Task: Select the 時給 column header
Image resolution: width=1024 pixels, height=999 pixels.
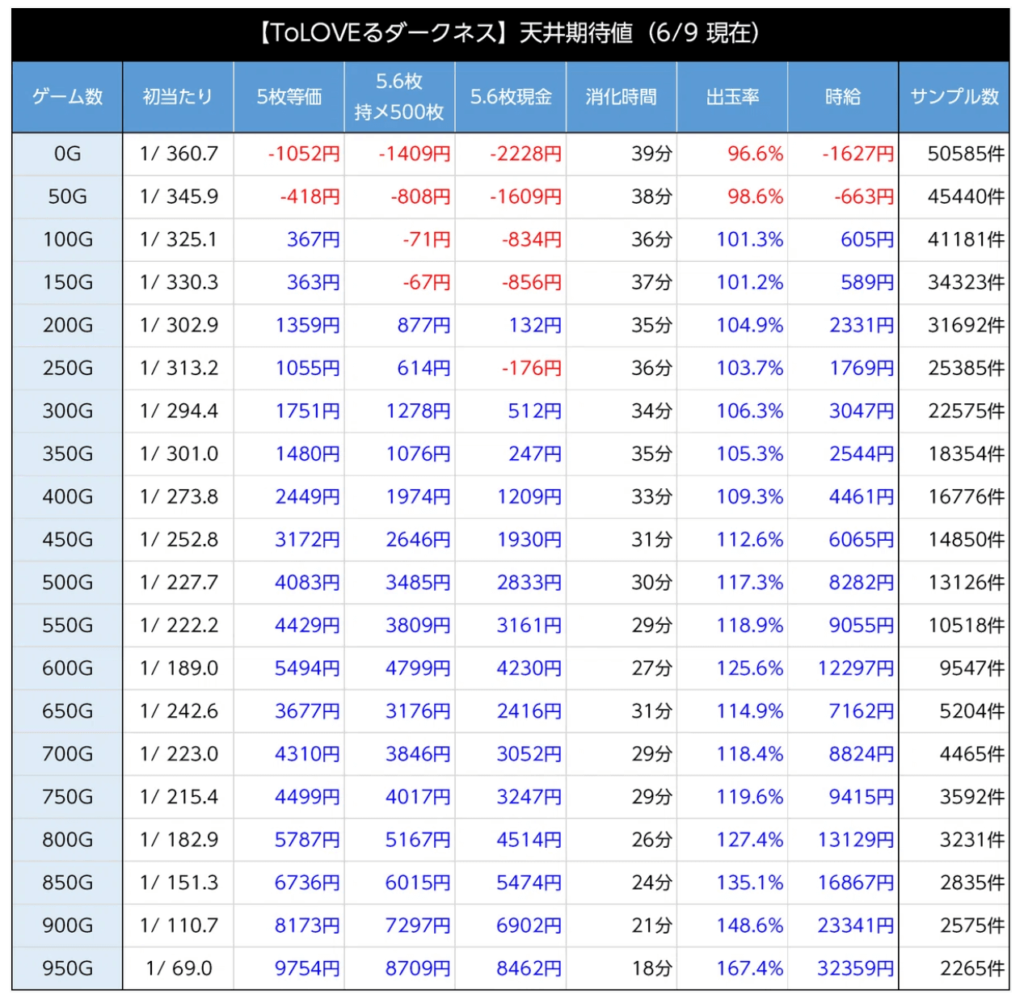Action: point(842,97)
